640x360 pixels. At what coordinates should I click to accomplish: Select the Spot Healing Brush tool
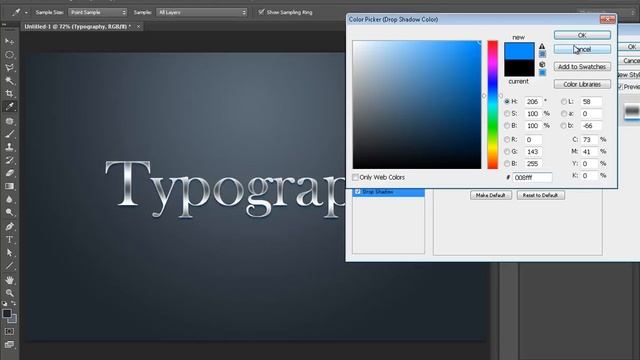click(9, 121)
